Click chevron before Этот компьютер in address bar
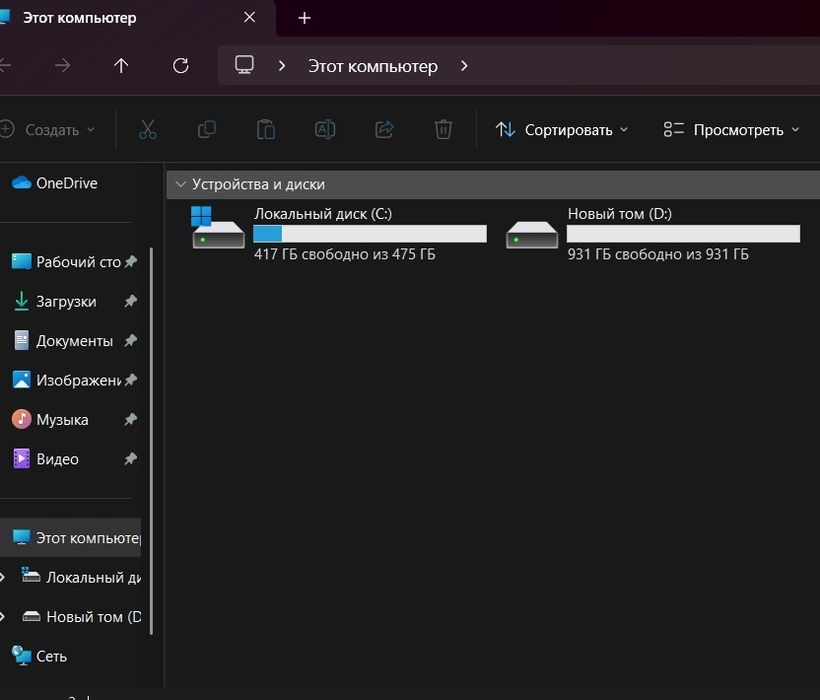820x700 pixels. [x=282, y=66]
